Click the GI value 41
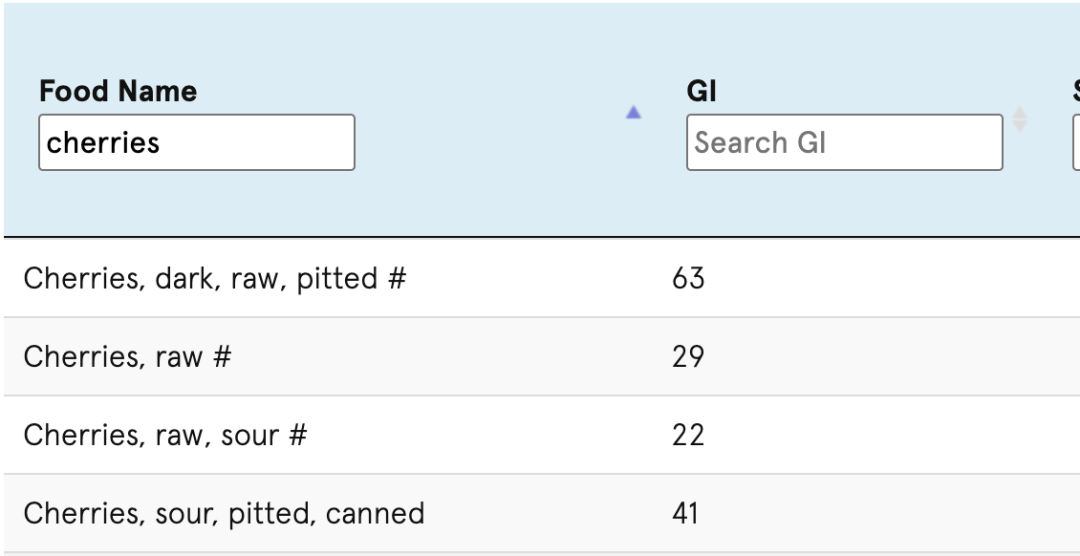The width and height of the screenshot is (1080, 556). (x=686, y=513)
